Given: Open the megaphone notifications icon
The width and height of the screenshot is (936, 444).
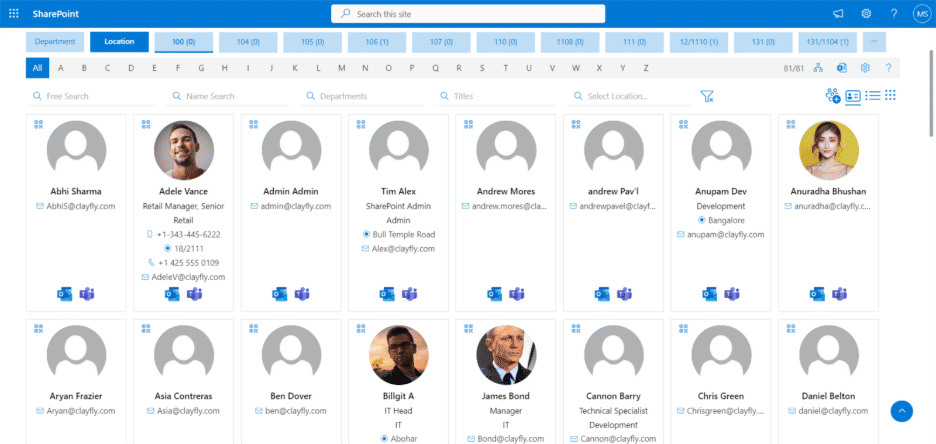Looking at the screenshot, I should [838, 14].
